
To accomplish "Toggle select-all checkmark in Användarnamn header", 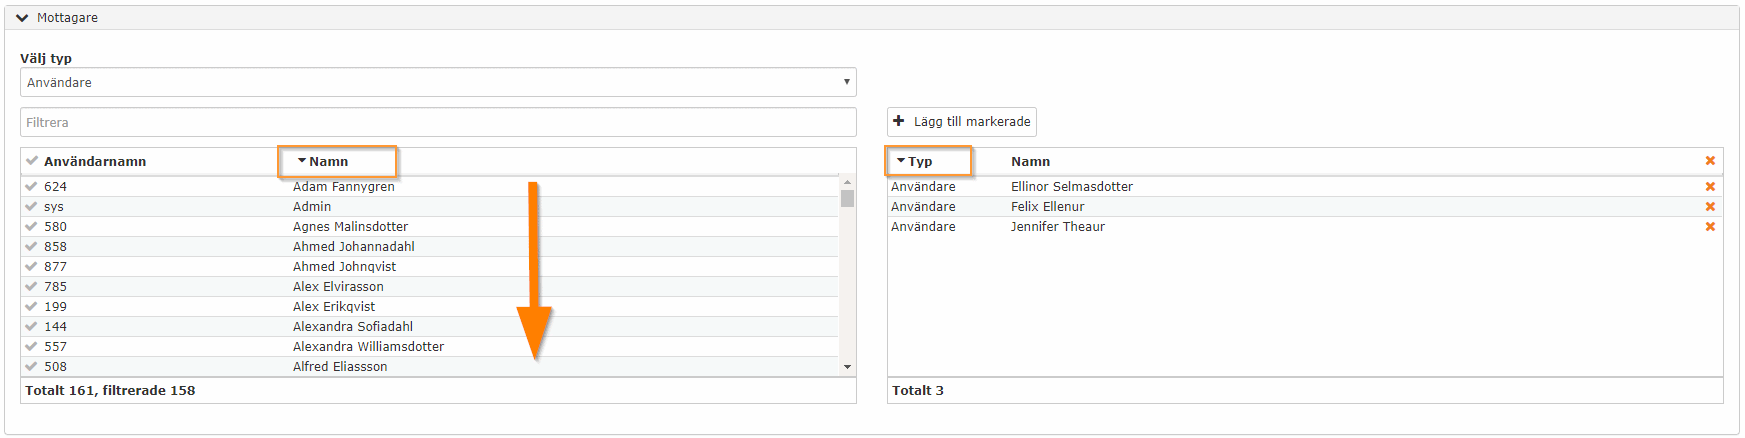I will coord(32,161).
